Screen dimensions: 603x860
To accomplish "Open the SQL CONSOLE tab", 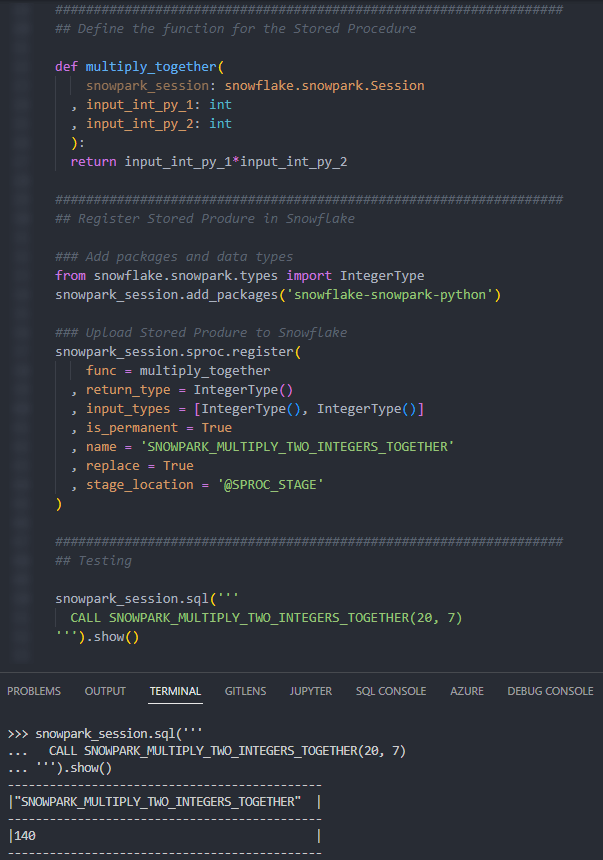I will coord(391,691).
